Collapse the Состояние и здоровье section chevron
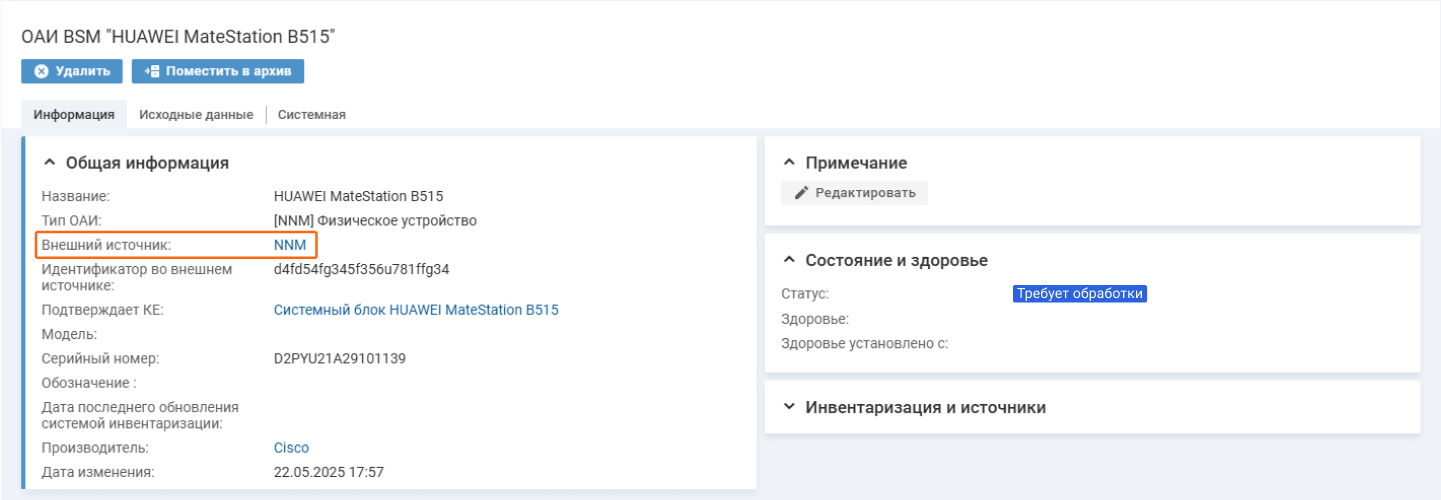The width and height of the screenshot is (1441, 500). point(789,260)
